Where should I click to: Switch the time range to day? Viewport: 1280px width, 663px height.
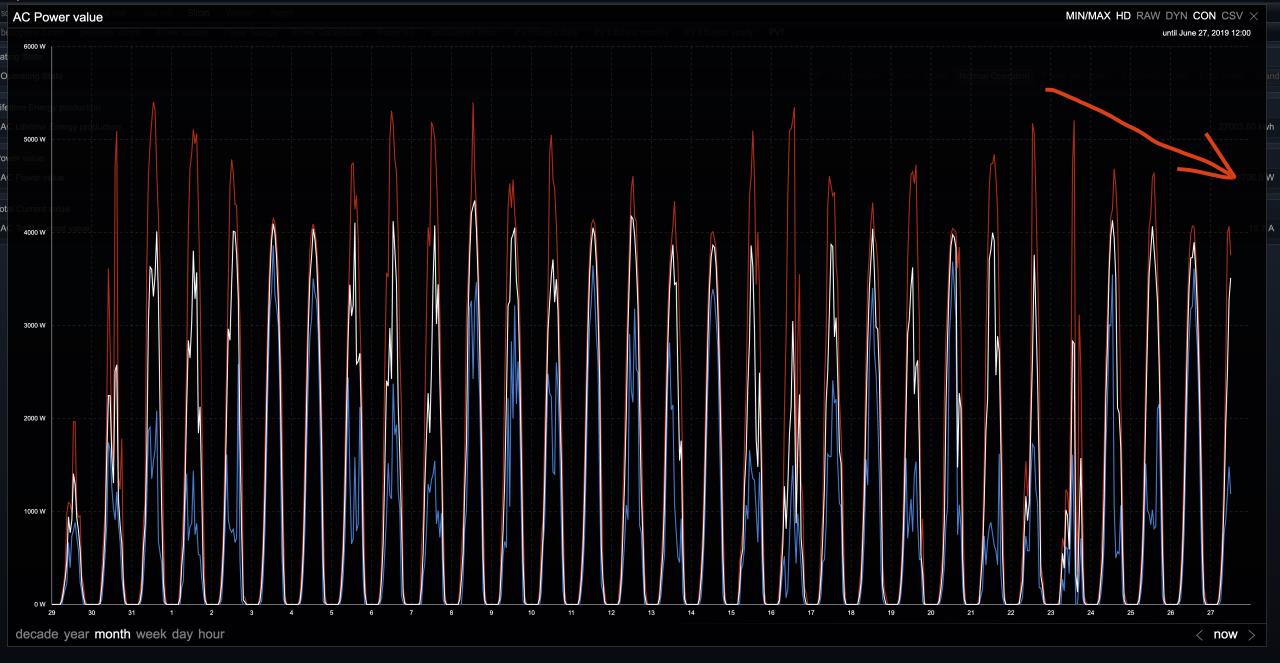(x=182, y=634)
